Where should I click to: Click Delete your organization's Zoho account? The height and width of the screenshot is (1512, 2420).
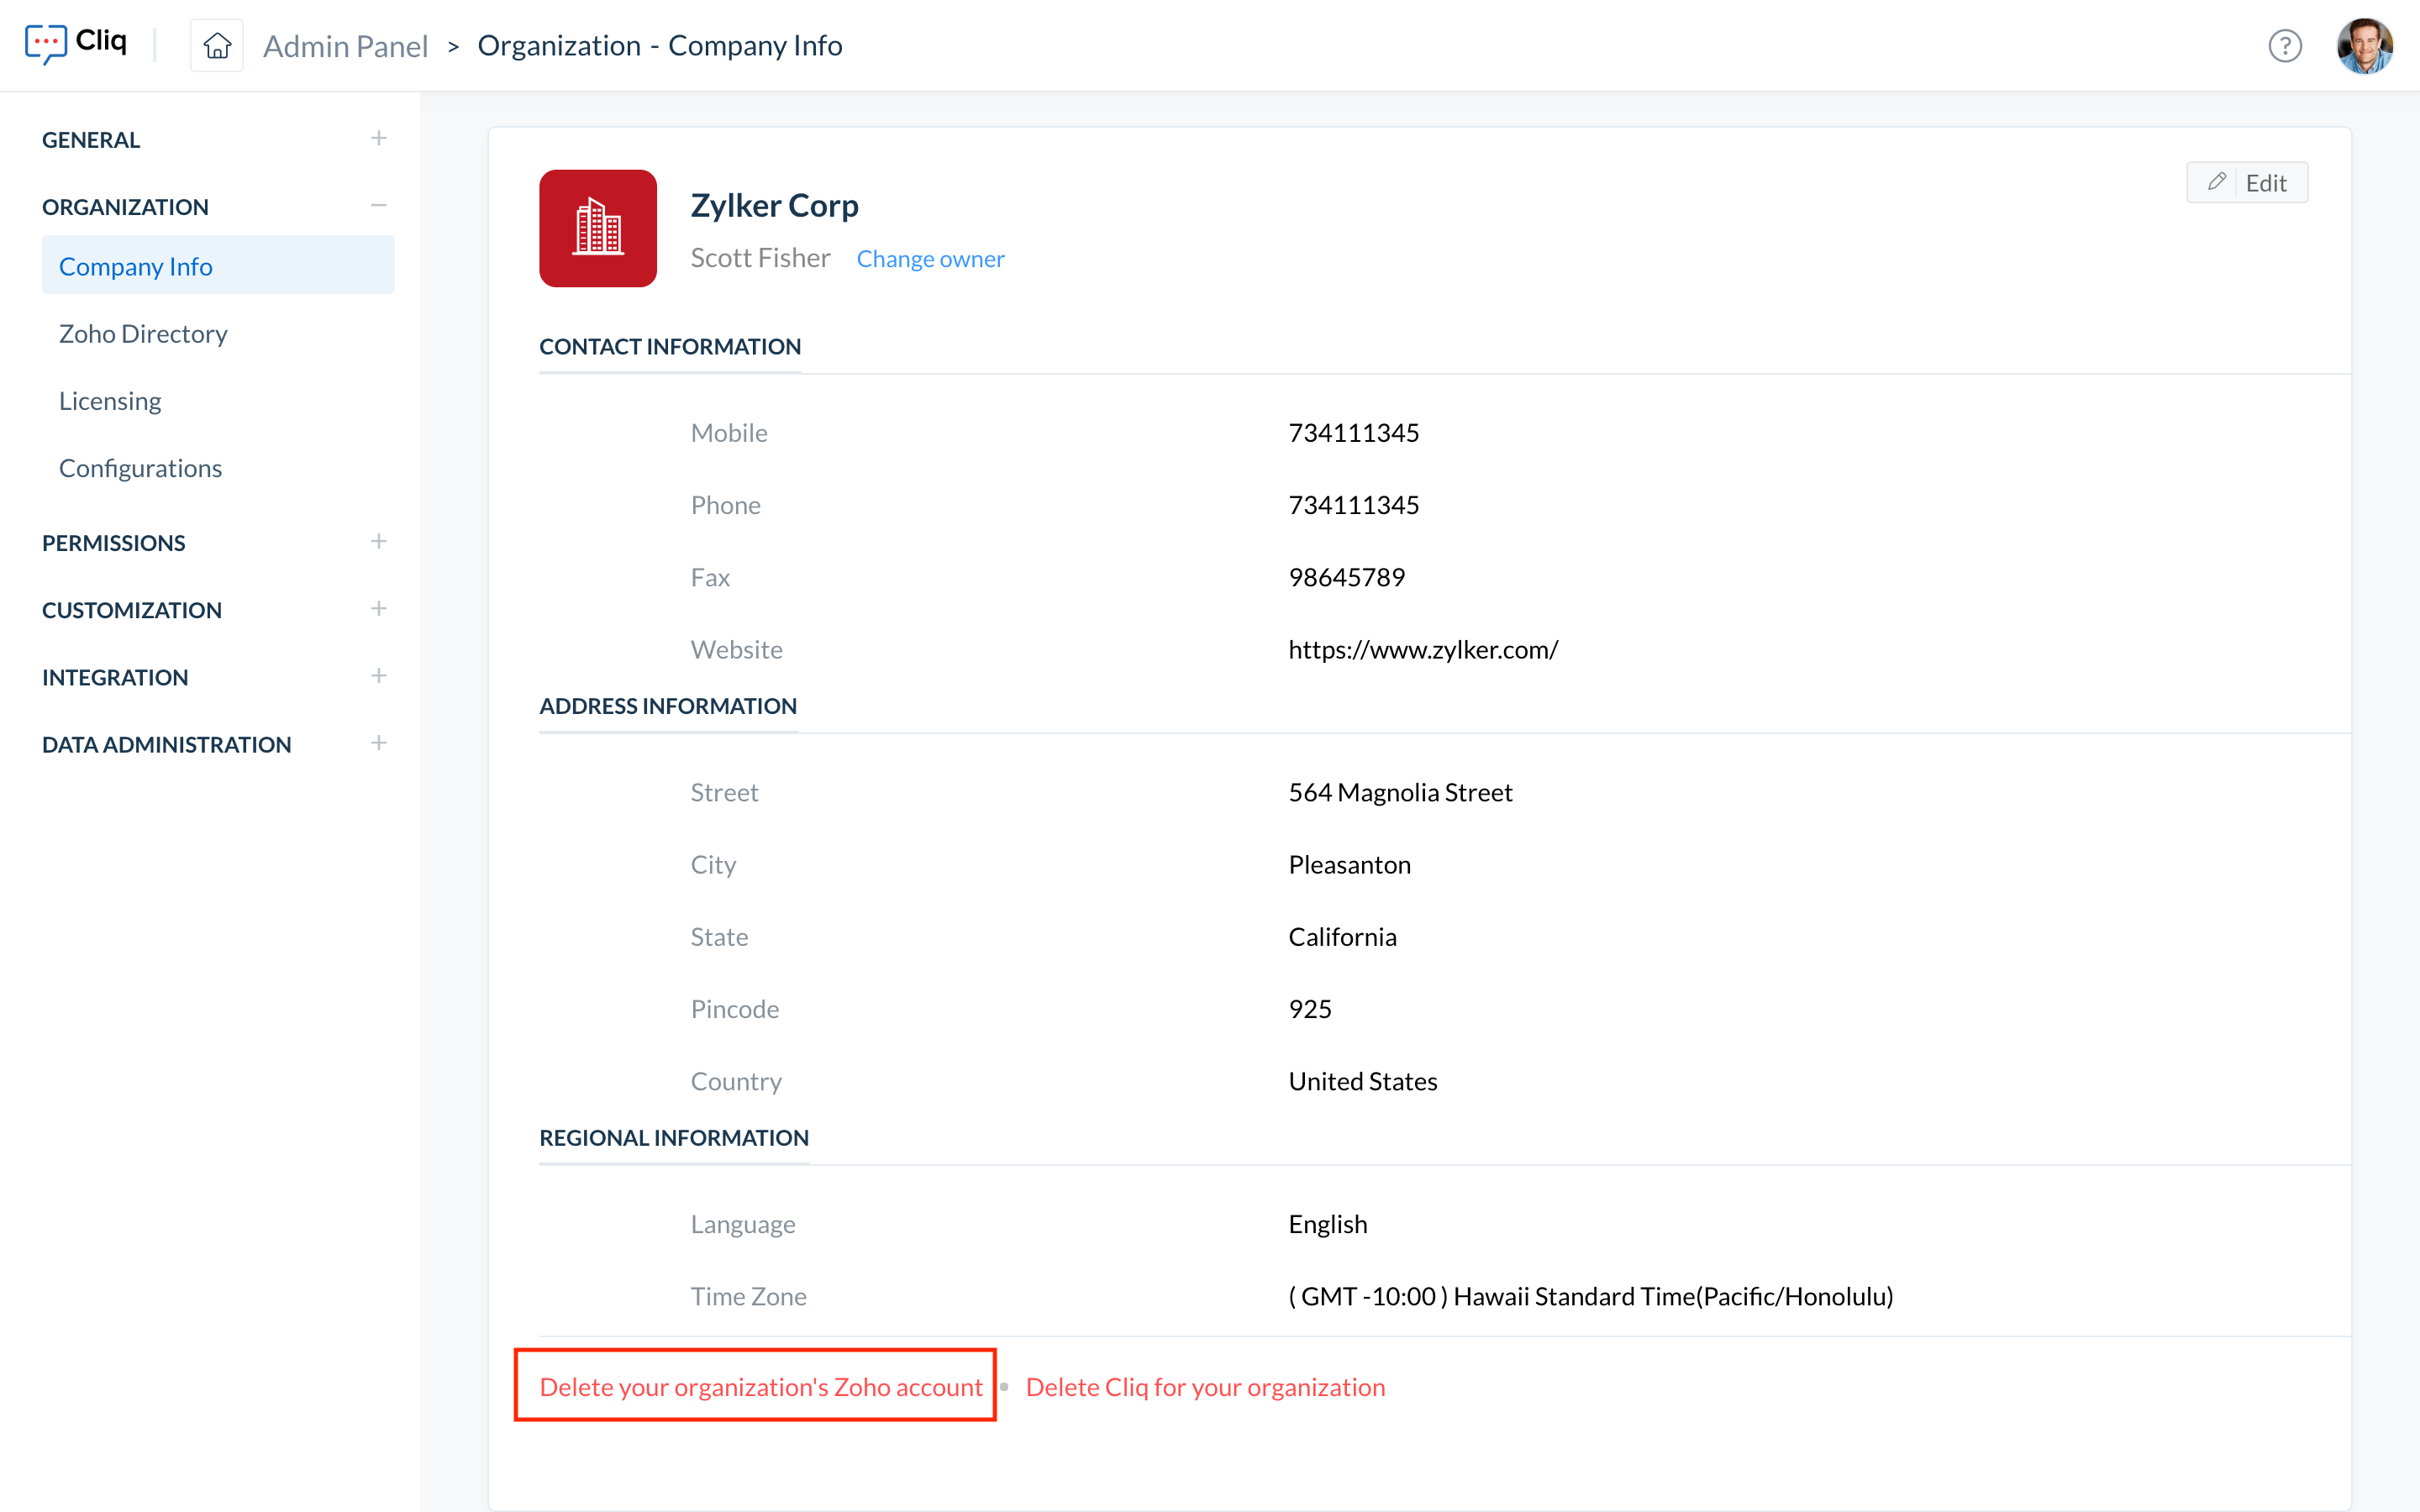tap(761, 1387)
